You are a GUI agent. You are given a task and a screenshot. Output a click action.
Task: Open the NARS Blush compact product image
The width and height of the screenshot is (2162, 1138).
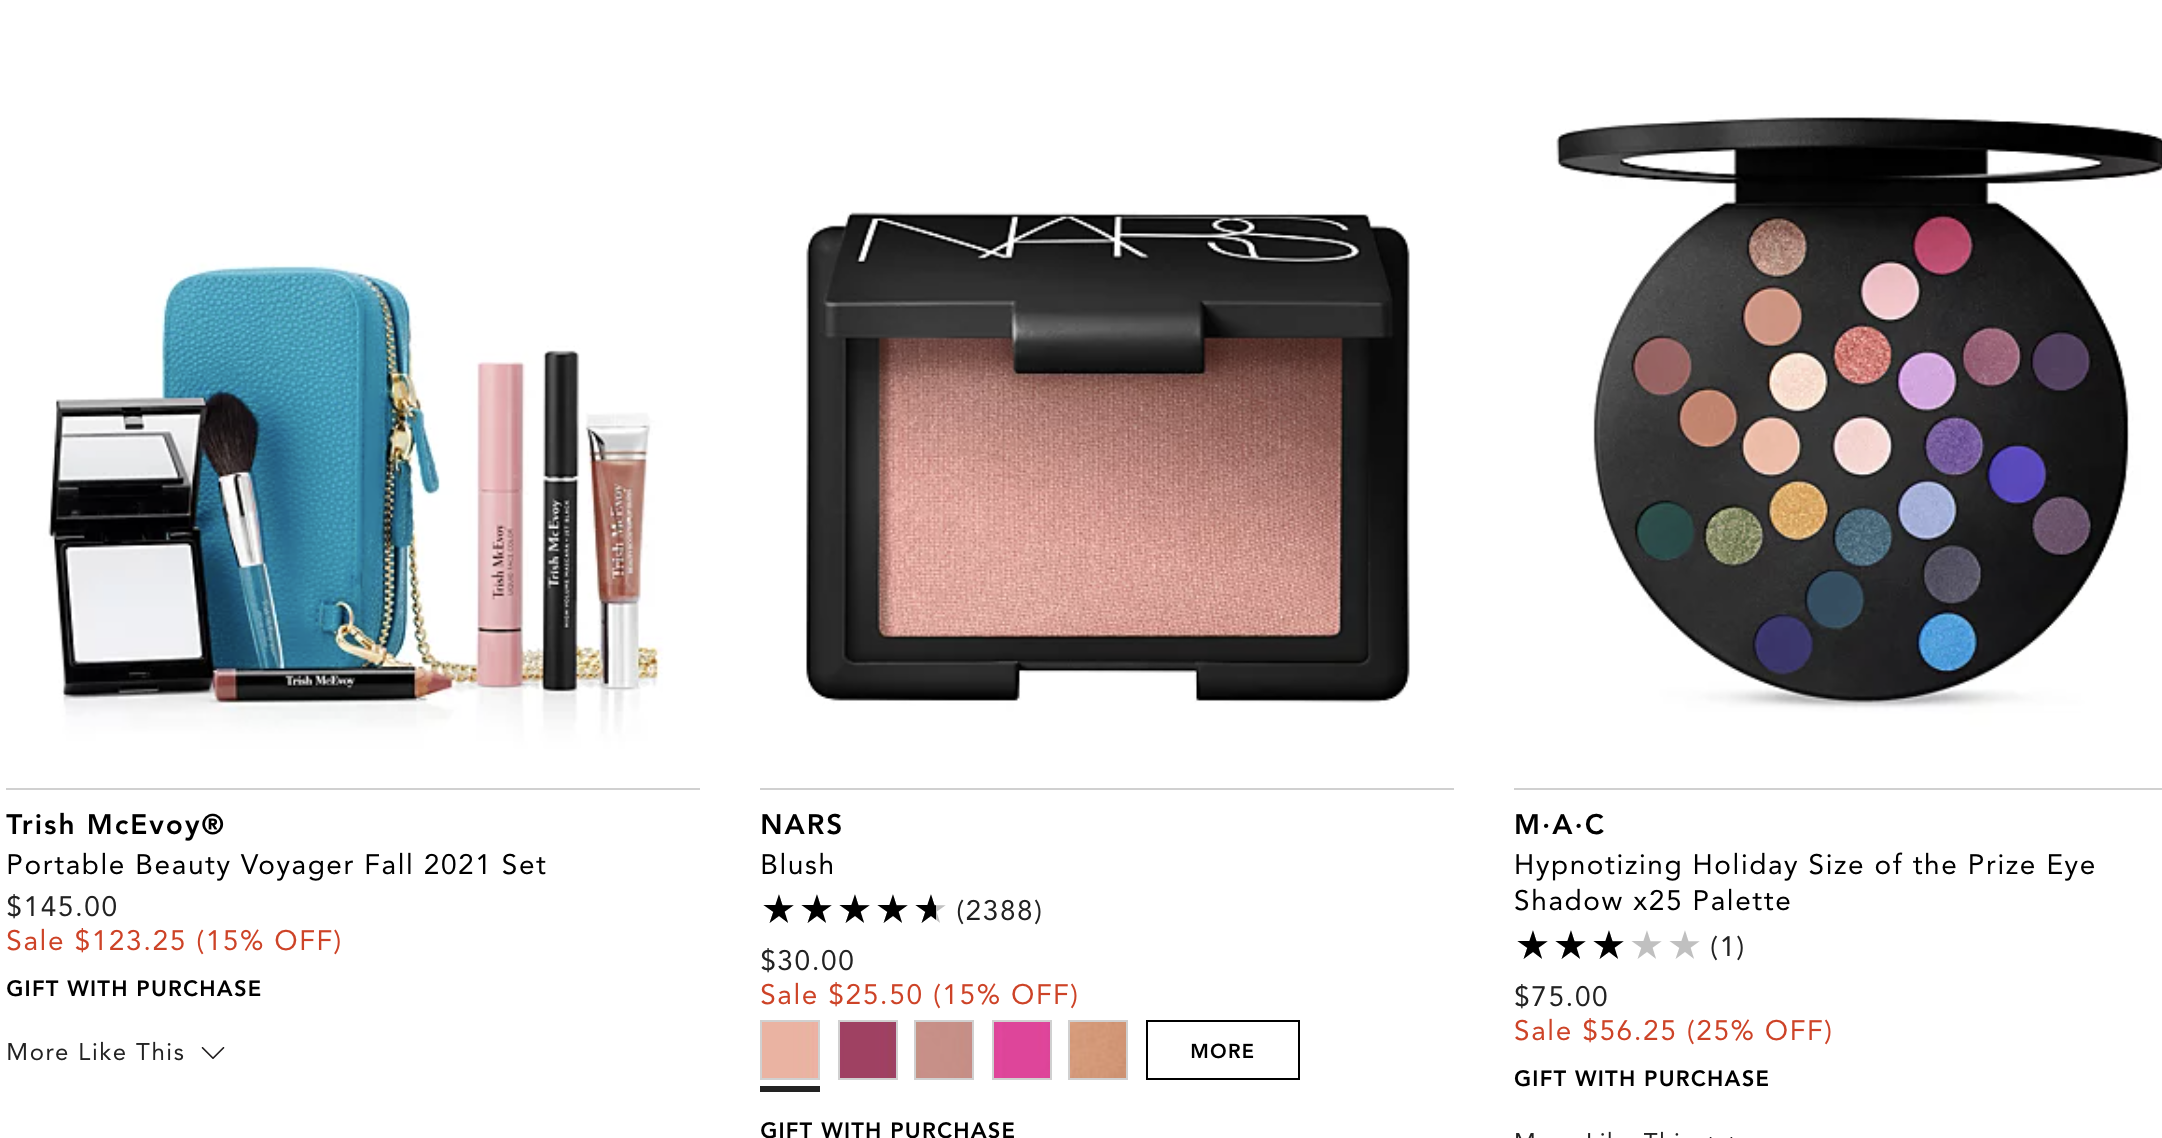pos(1107,457)
